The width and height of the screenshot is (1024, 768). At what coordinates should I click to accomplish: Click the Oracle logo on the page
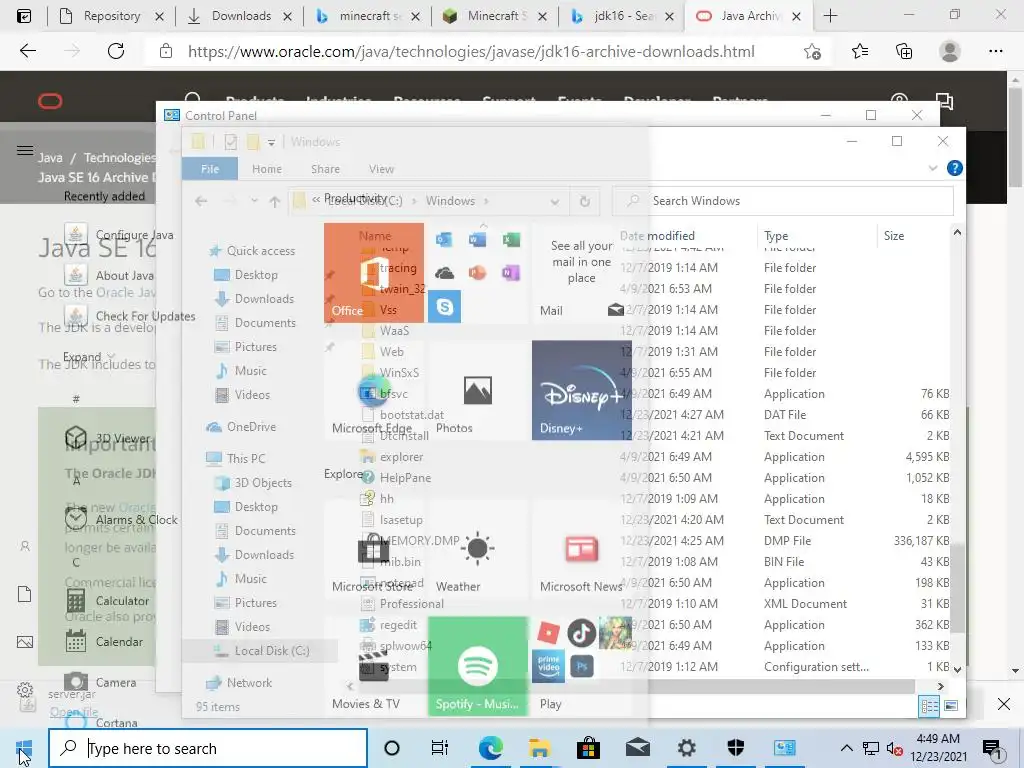(50, 101)
